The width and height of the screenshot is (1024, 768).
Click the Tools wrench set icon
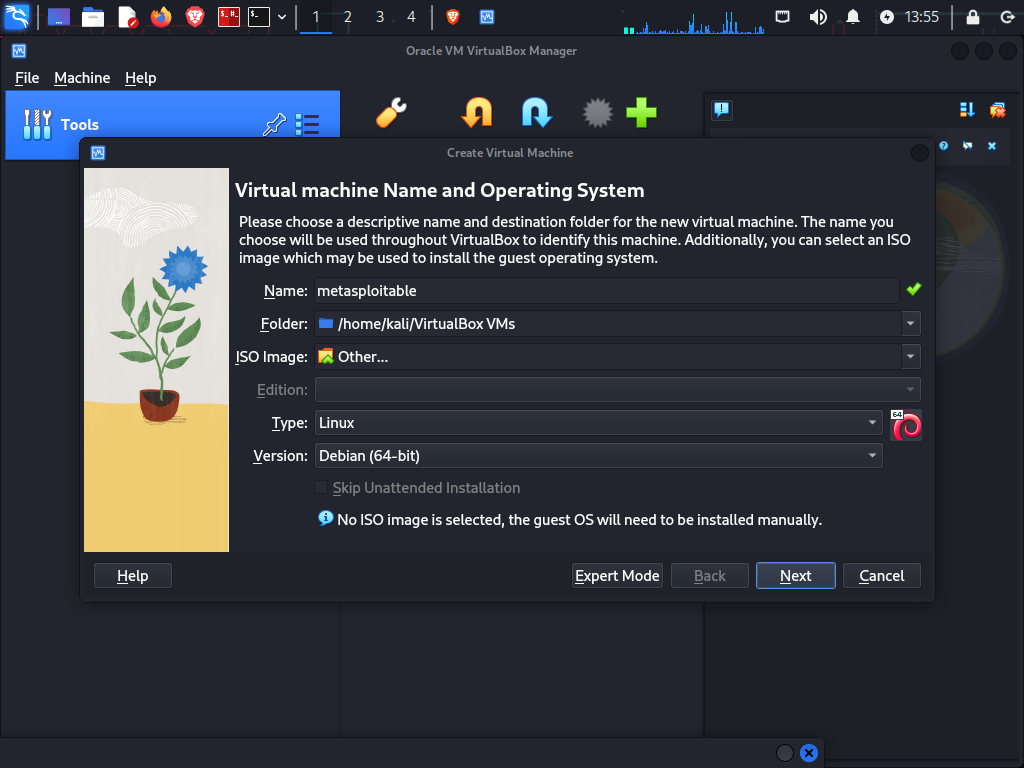click(37, 124)
